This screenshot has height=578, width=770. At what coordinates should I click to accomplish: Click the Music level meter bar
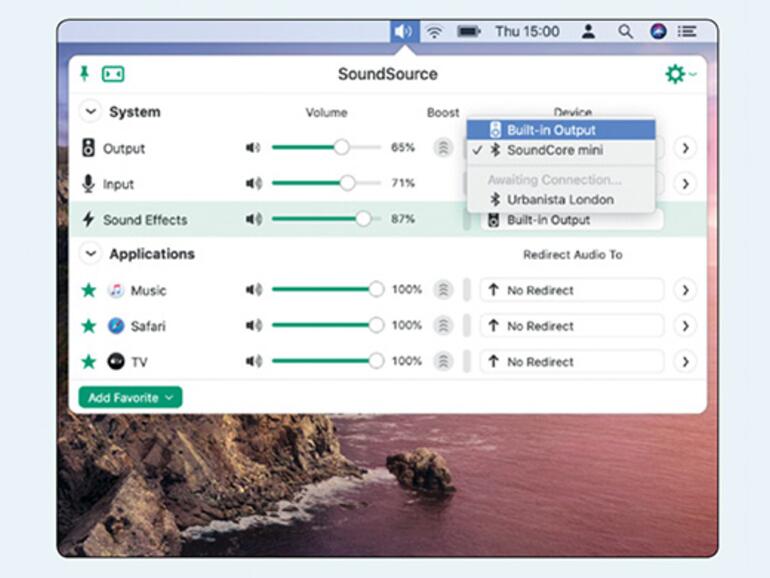pyautogui.click(x=467, y=290)
